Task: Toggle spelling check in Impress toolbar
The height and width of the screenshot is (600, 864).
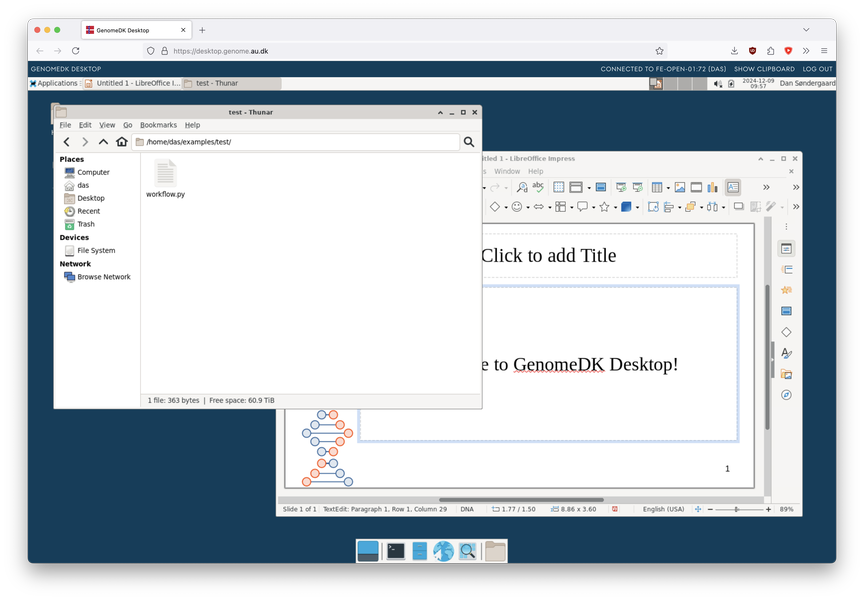Action: [538, 187]
